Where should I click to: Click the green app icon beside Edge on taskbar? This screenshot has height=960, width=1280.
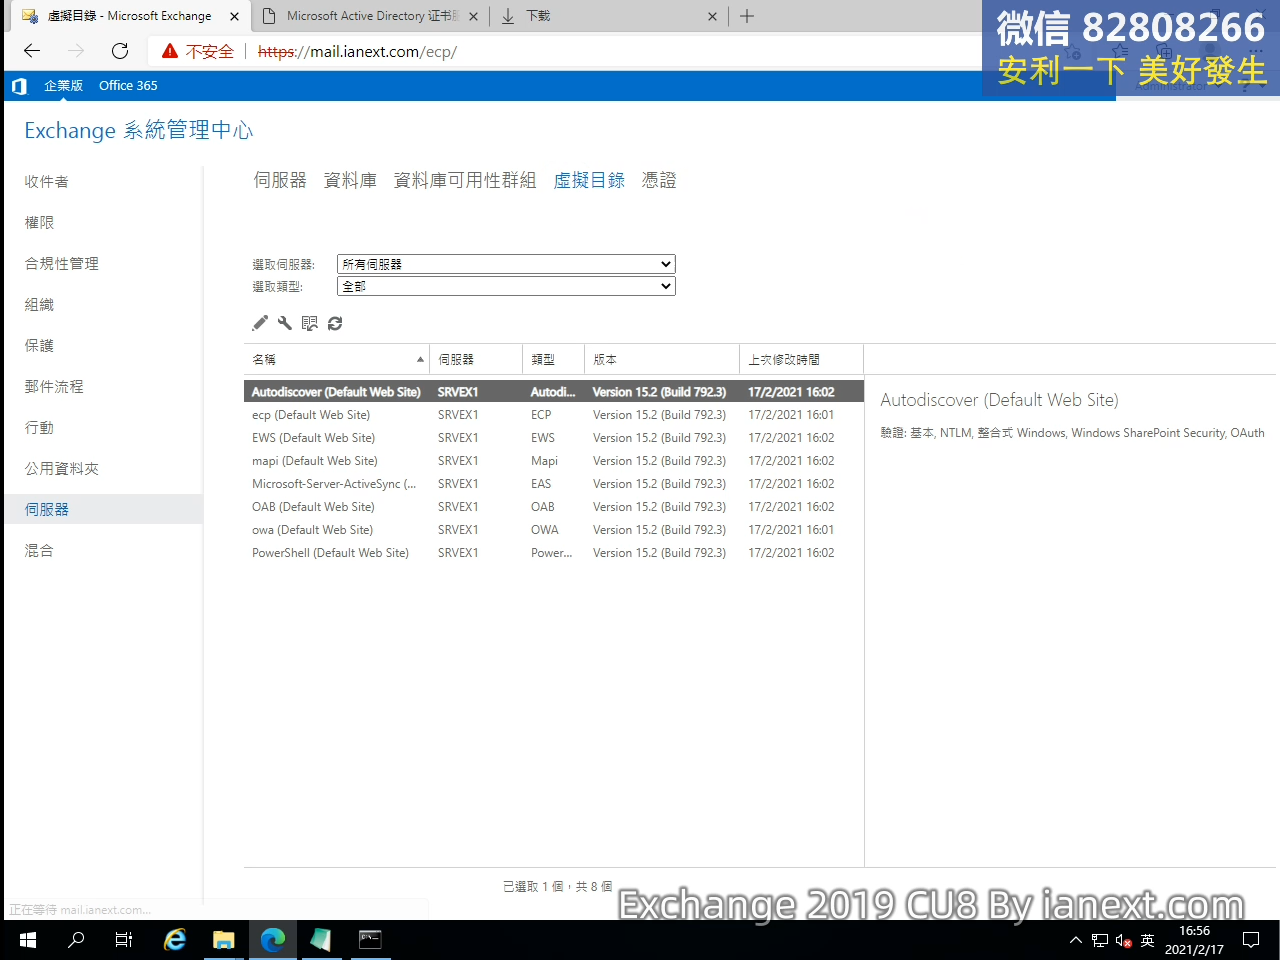pyautogui.click(x=321, y=940)
